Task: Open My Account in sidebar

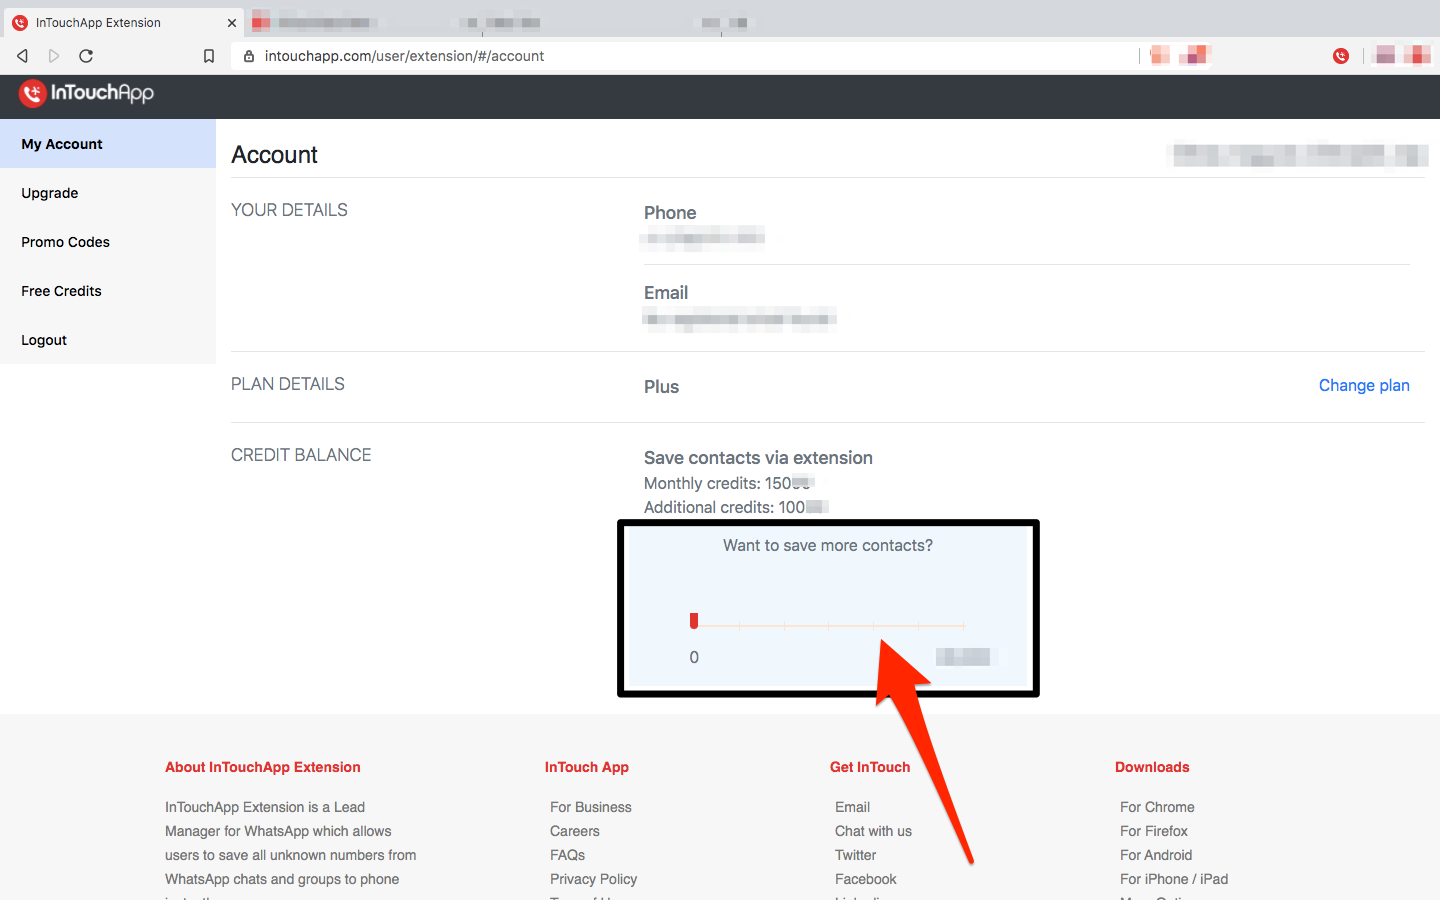Action: pos(108,144)
